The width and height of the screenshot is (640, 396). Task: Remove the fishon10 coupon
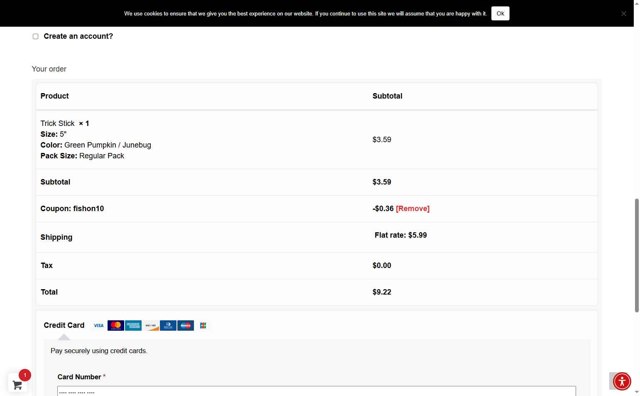point(412,209)
